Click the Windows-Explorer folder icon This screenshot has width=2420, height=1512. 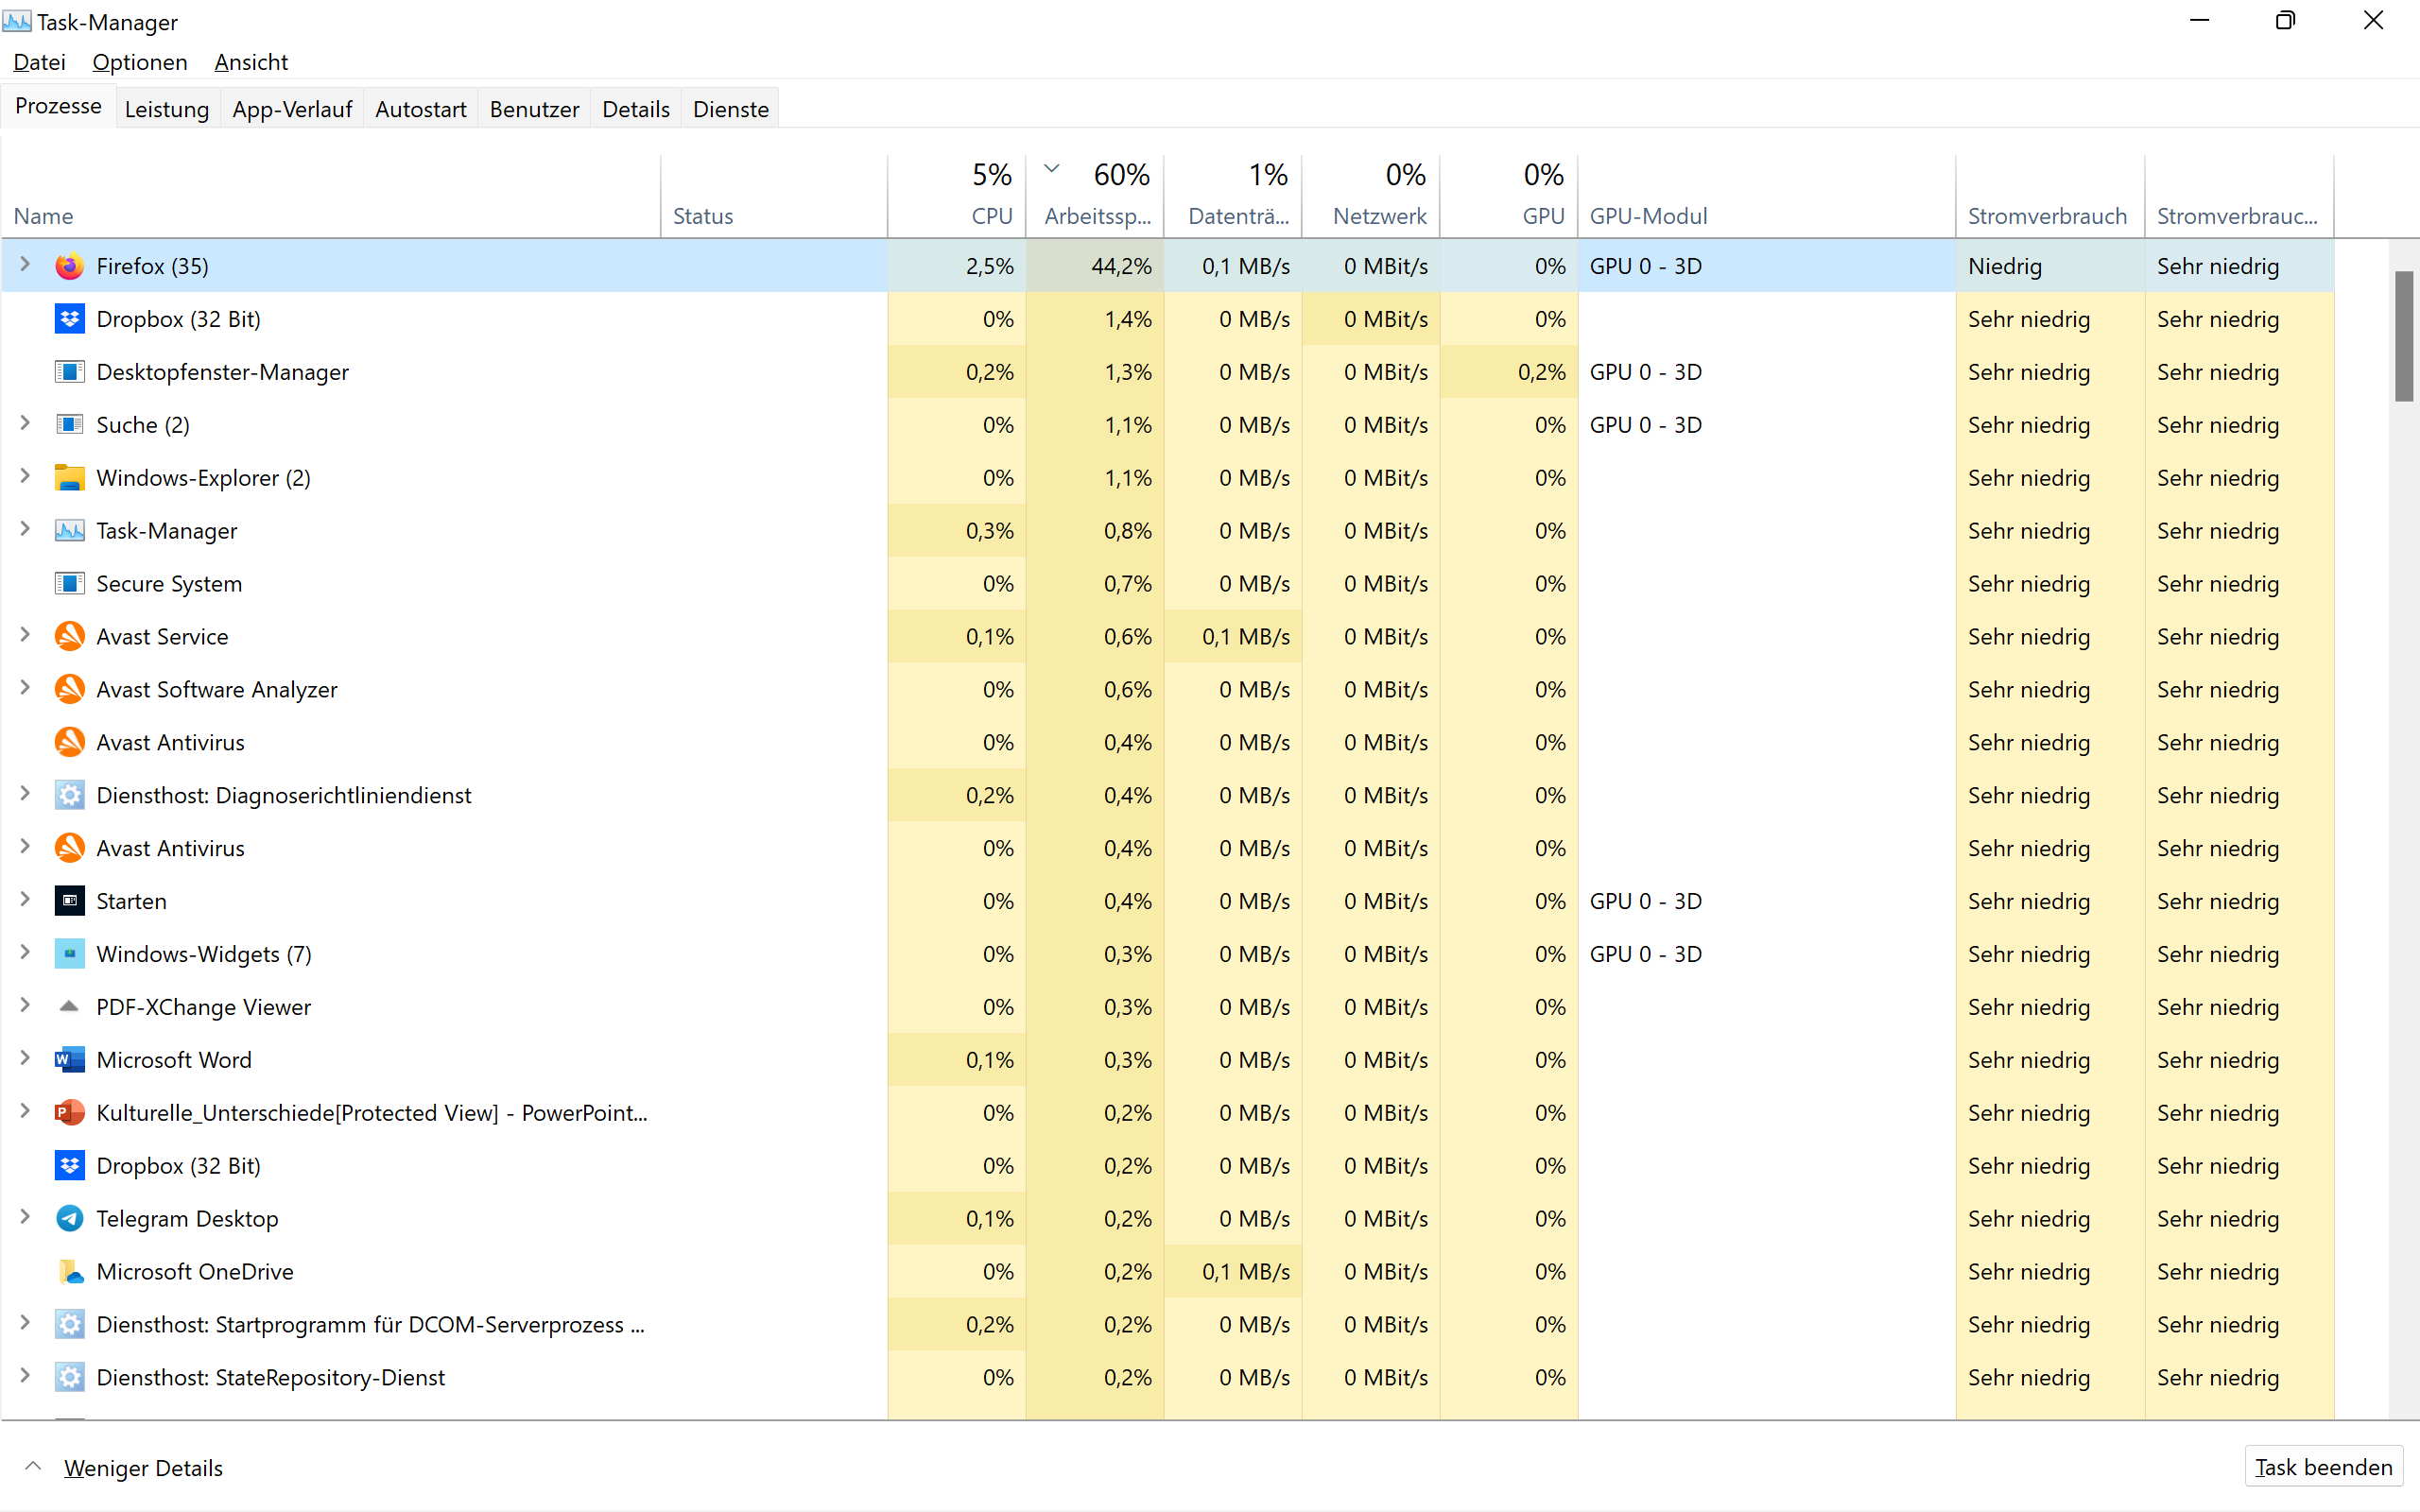(69, 478)
